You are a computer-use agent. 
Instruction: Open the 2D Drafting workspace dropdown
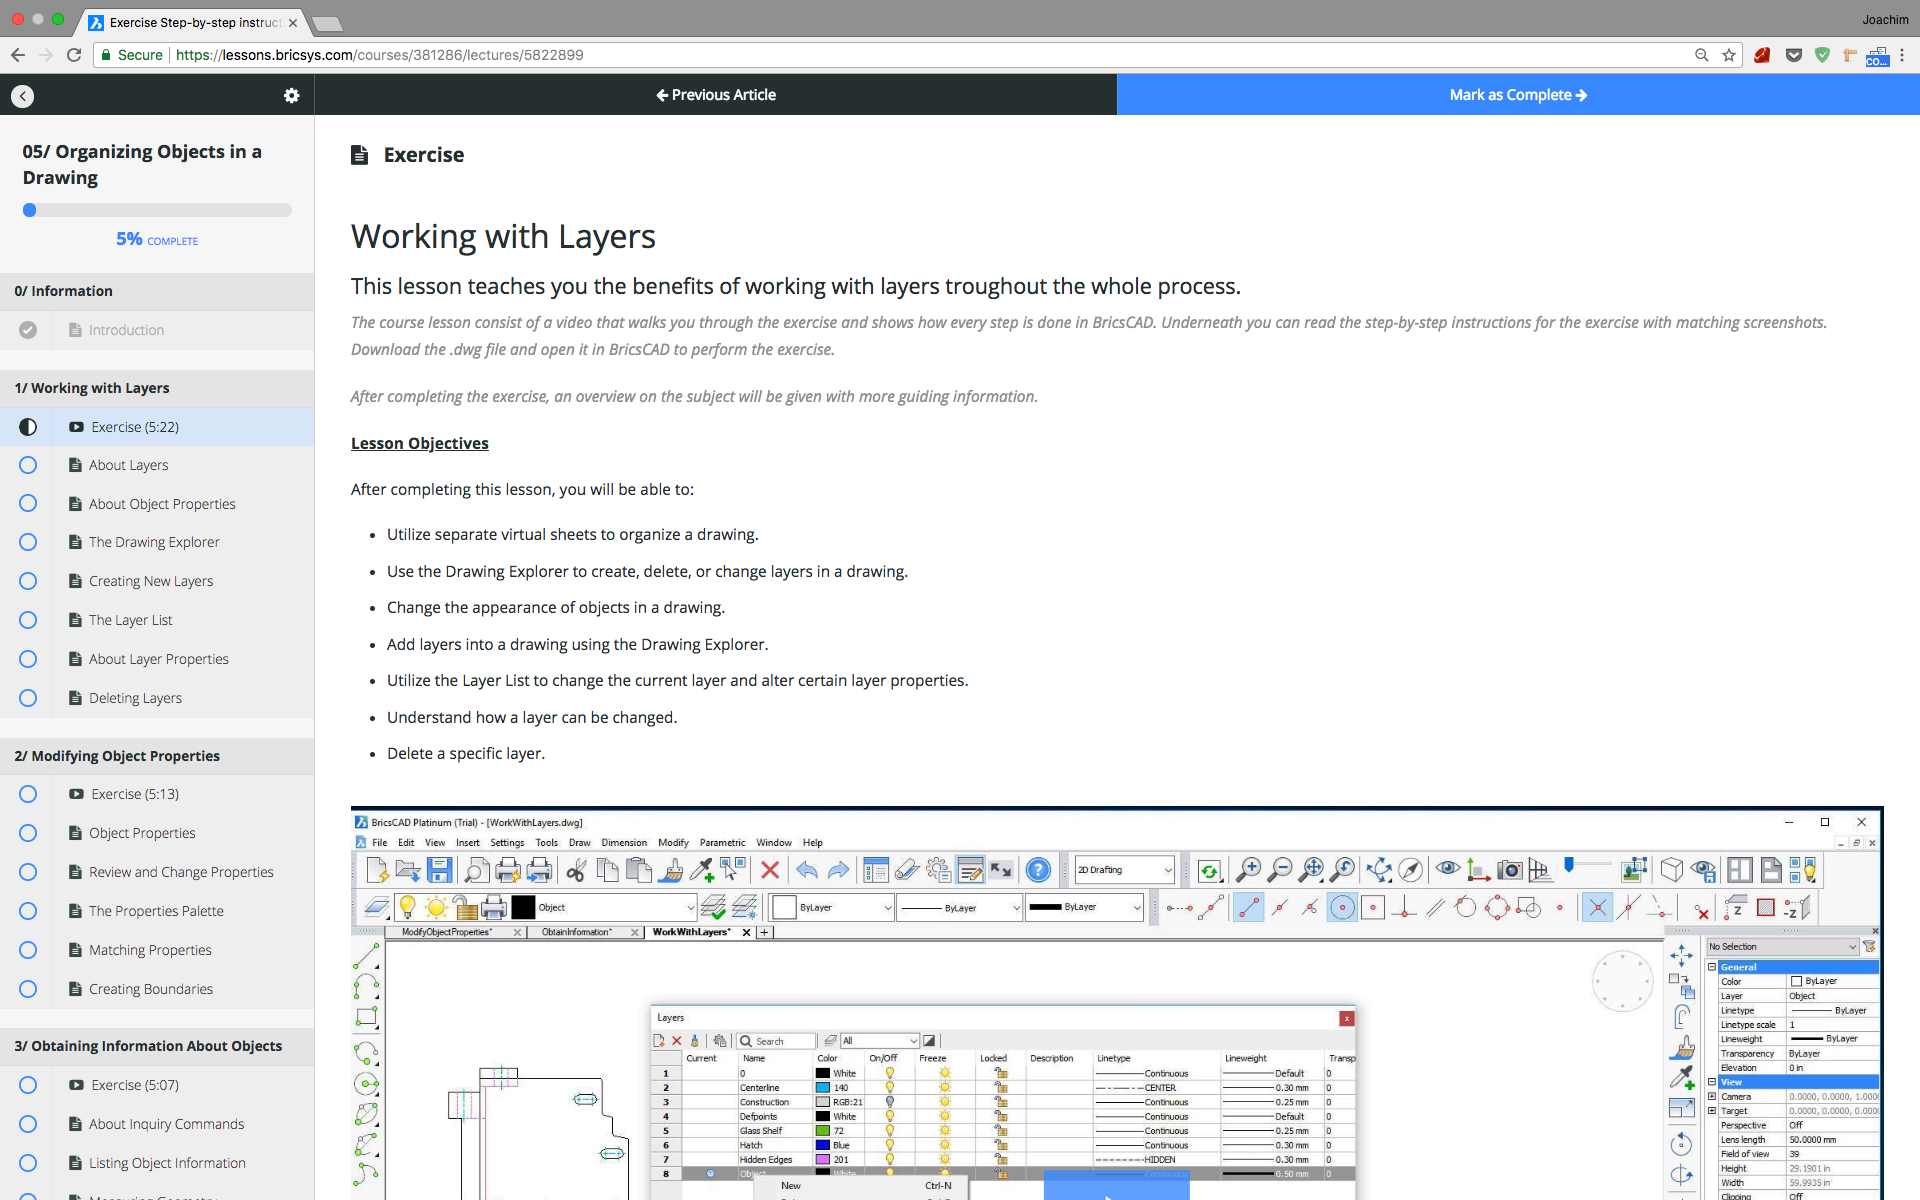1124,870
